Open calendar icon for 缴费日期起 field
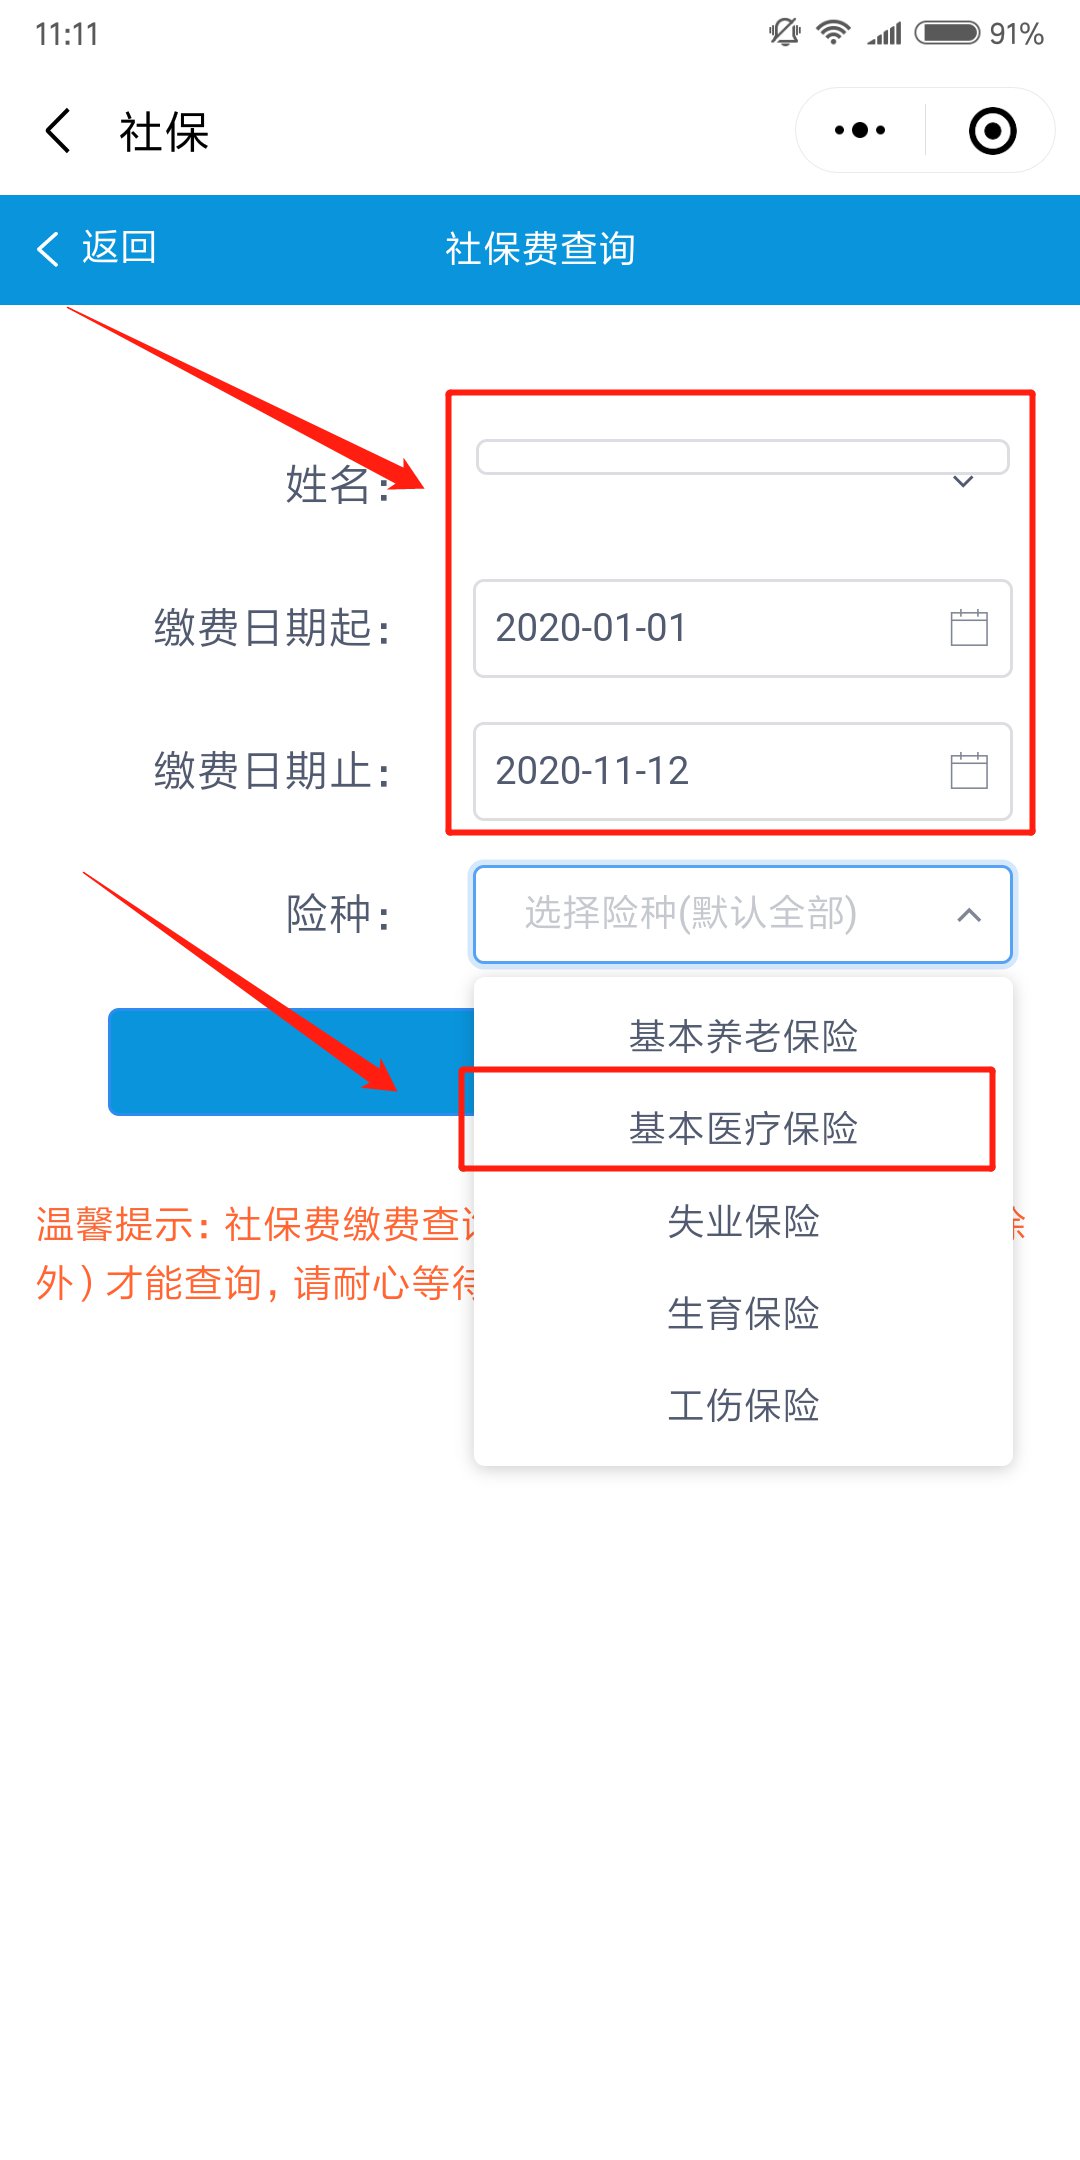This screenshot has width=1080, height=2160. (968, 628)
